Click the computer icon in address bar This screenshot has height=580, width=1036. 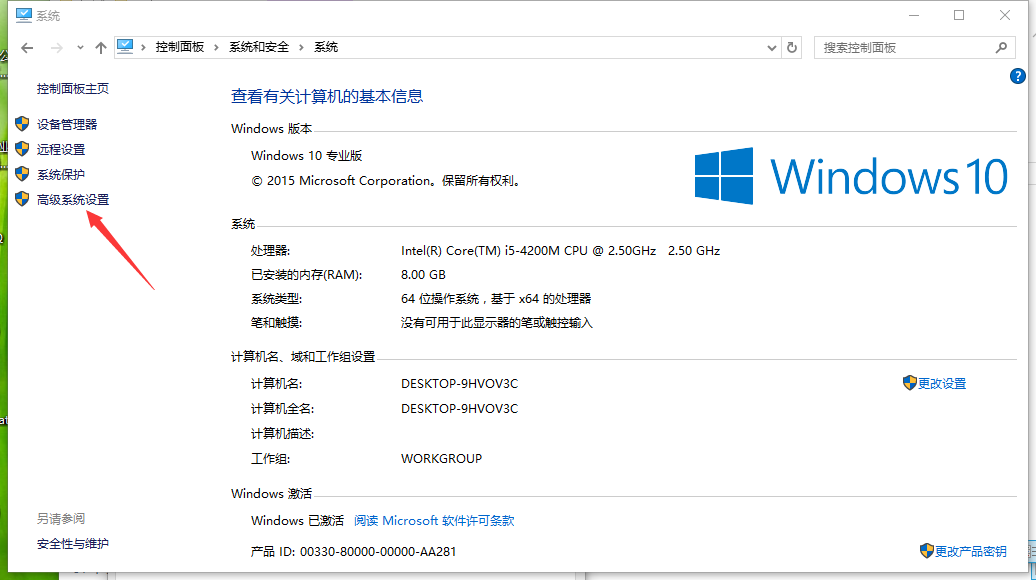[125, 46]
